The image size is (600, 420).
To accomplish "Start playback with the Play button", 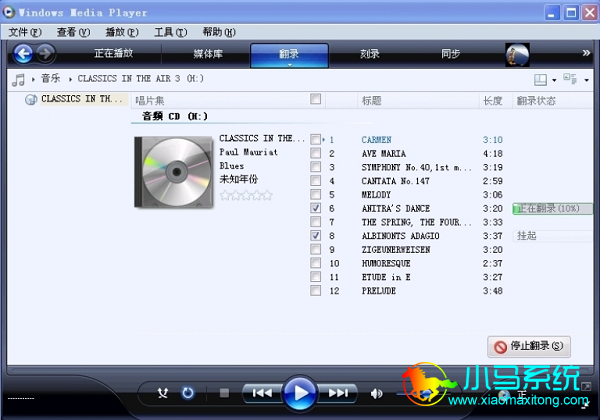I will (x=300, y=393).
